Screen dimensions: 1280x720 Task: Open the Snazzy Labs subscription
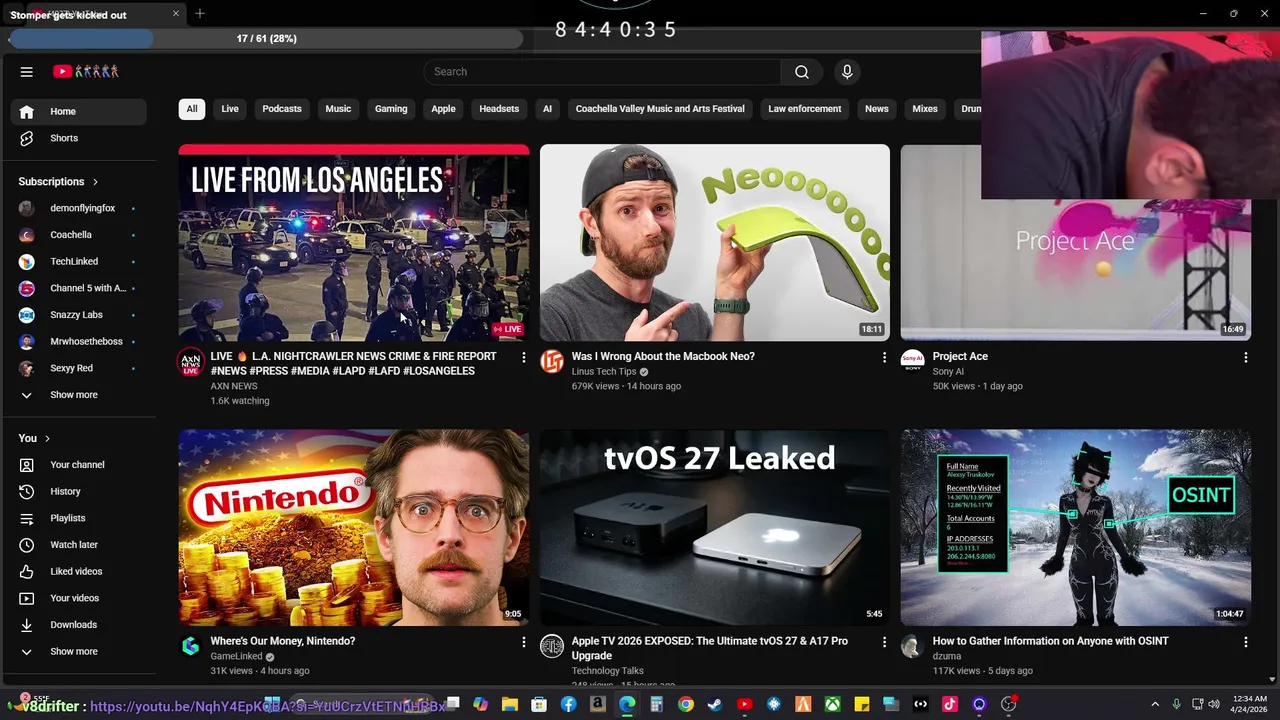tap(78, 315)
